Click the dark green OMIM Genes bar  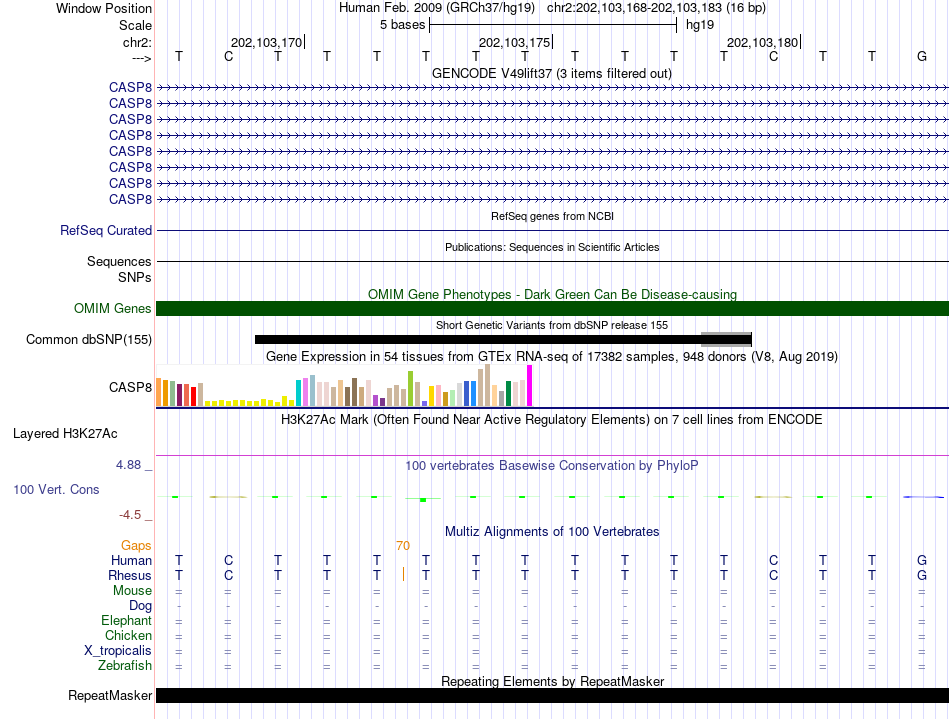point(552,308)
